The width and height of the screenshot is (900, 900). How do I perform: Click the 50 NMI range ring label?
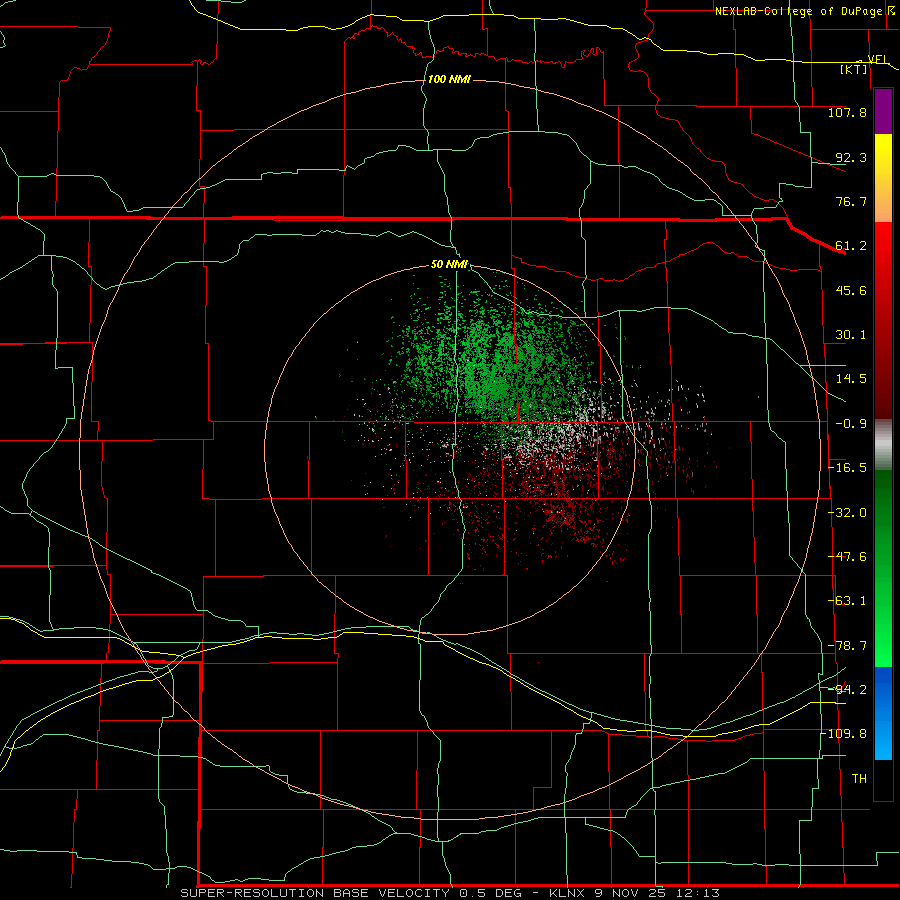[449, 265]
